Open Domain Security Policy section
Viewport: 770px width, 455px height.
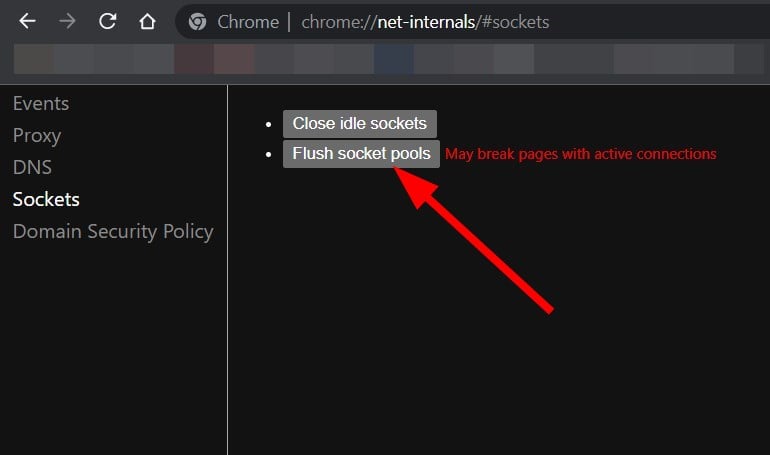coord(113,231)
